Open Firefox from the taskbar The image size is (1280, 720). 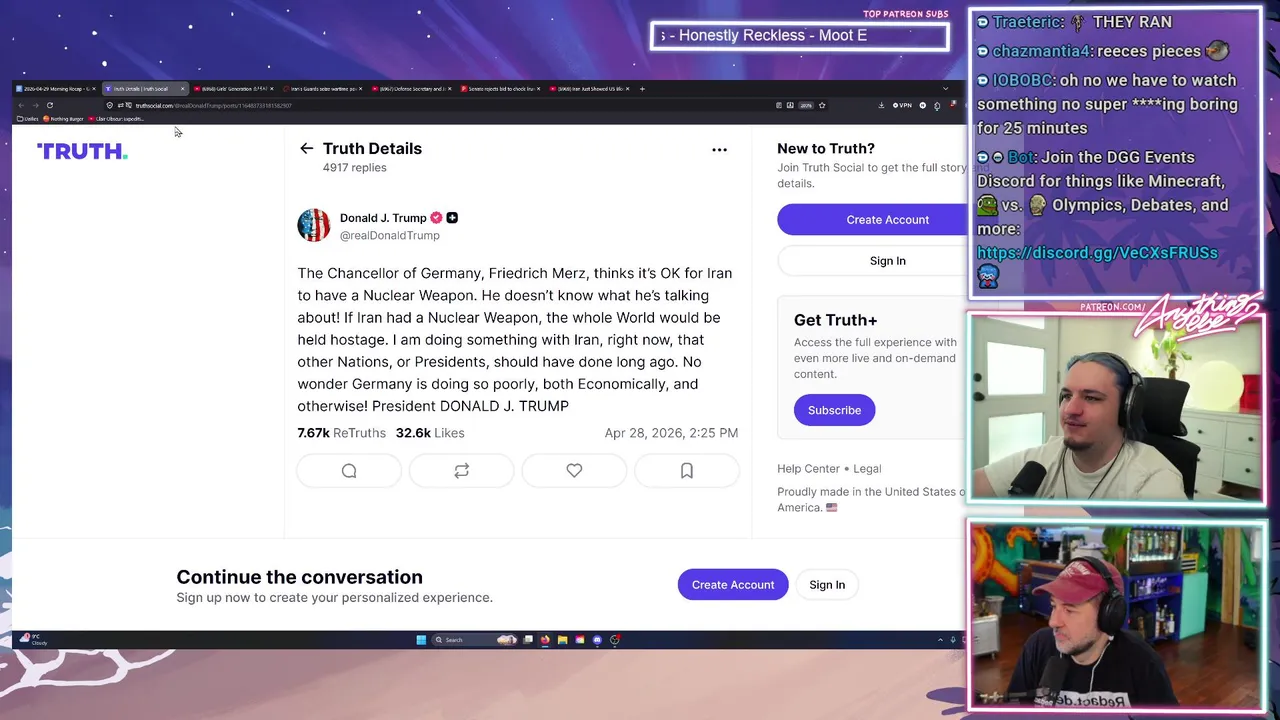click(545, 640)
